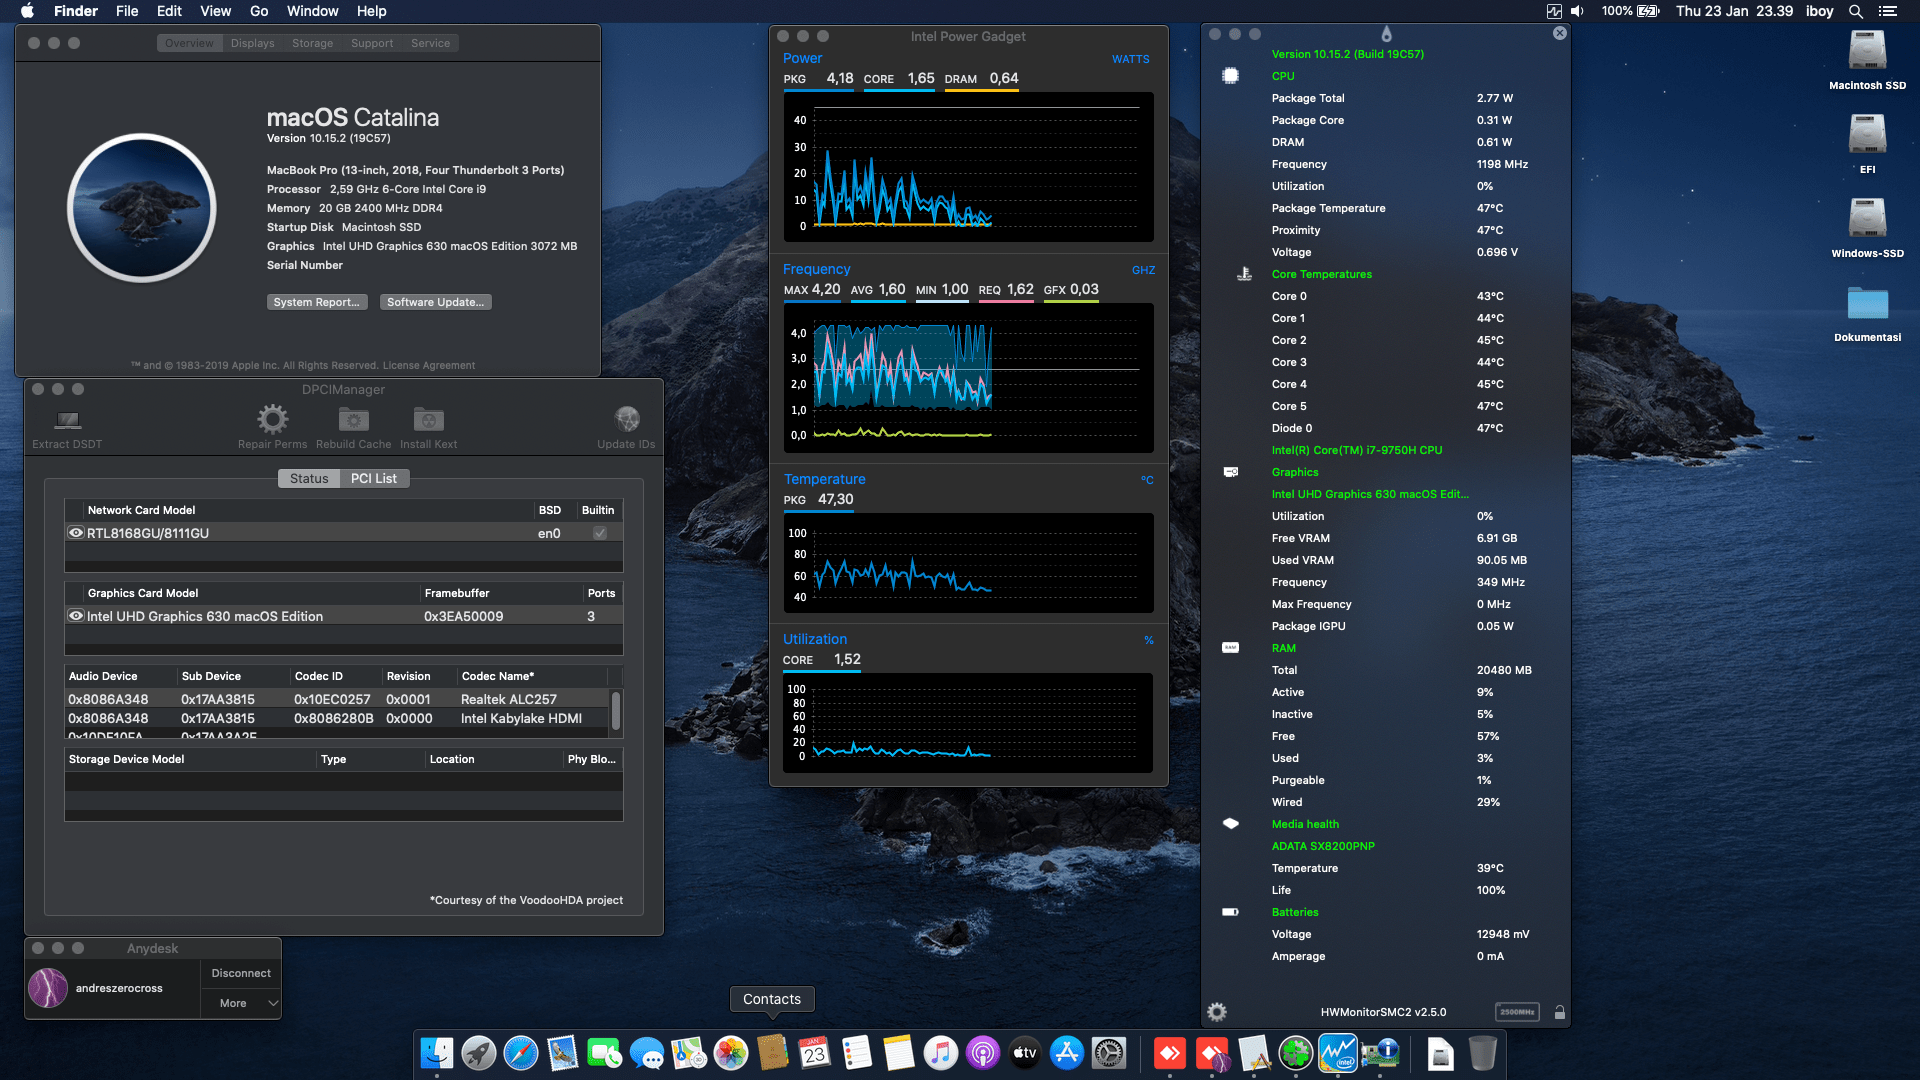Open HWMonitorSMC2 settings gear
This screenshot has width=1920, height=1080.
click(x=1217, y=1012)
